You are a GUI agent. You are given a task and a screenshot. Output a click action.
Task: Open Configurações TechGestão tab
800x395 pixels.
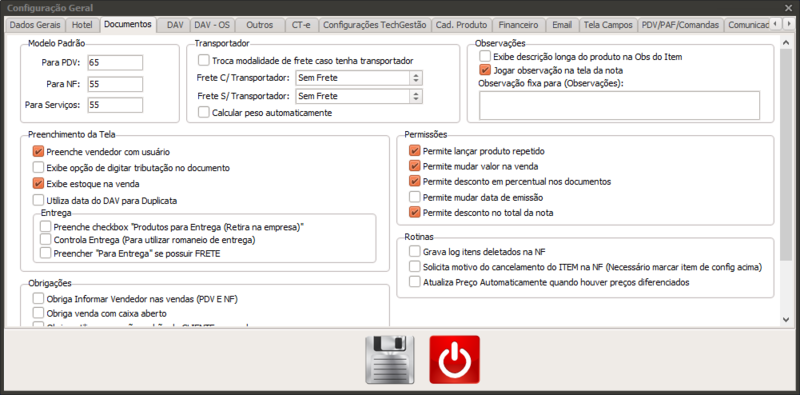coord(374,24)
